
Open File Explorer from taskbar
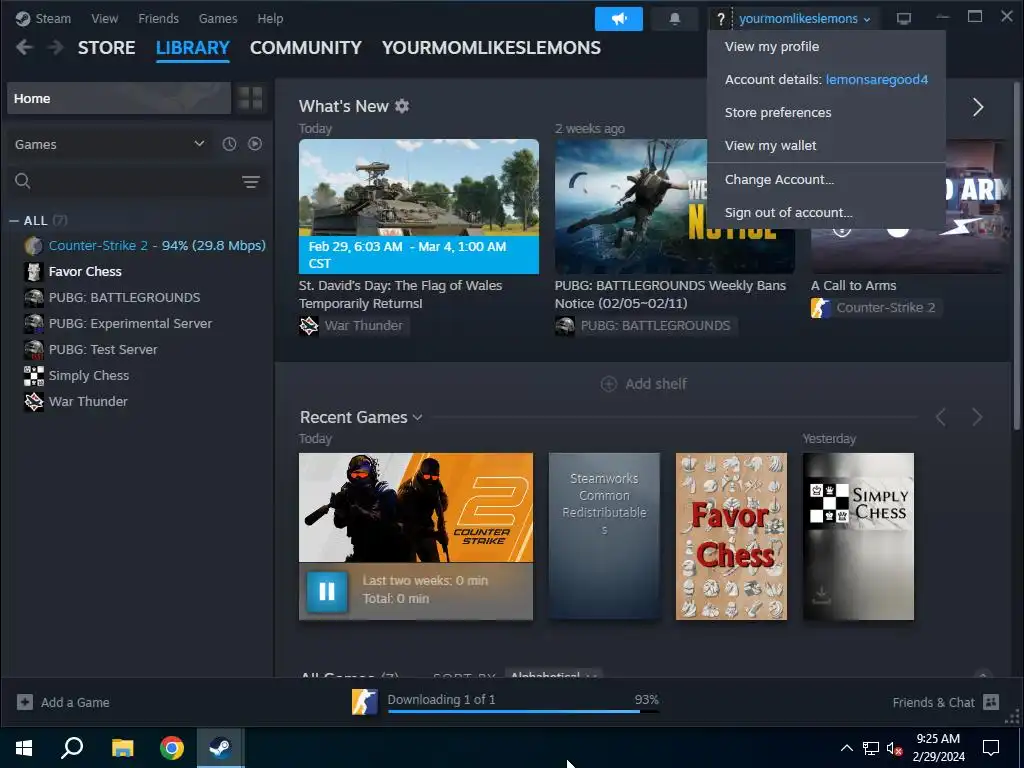(122, 748)
